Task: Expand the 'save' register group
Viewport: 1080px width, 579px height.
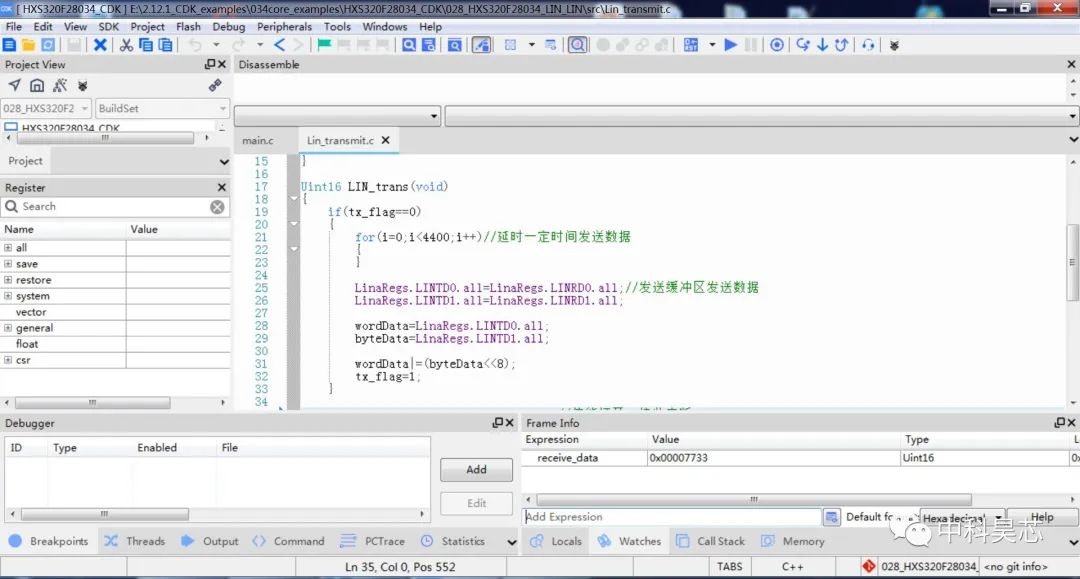Action: click(8, 264)
